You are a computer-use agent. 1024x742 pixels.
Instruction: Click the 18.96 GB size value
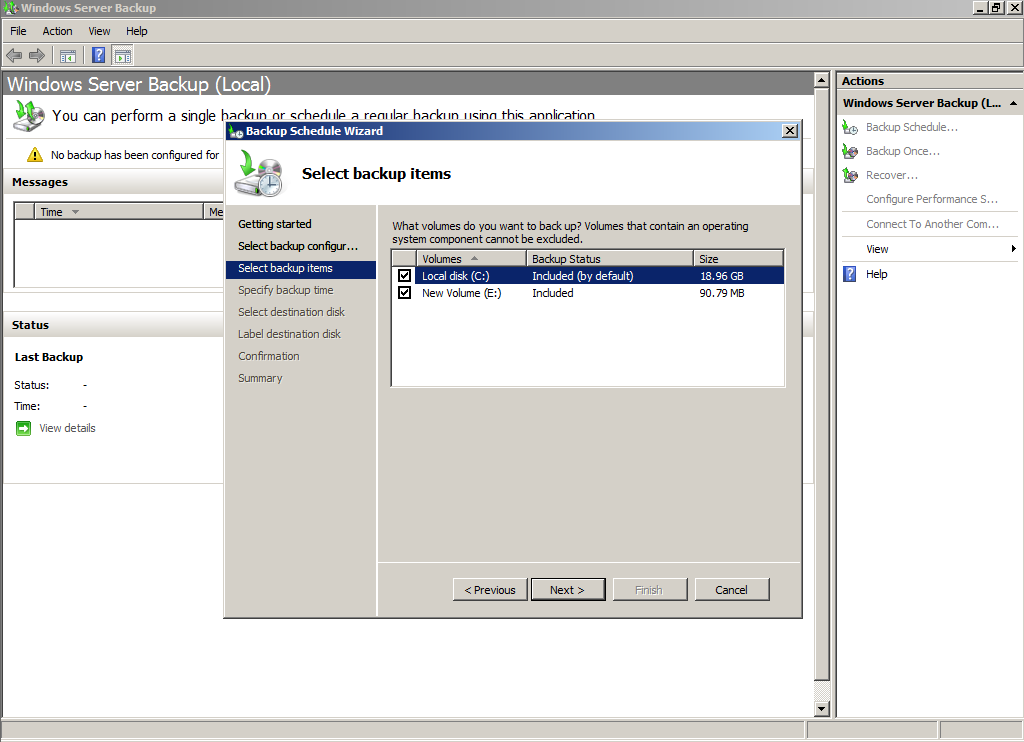pos(722,276)
